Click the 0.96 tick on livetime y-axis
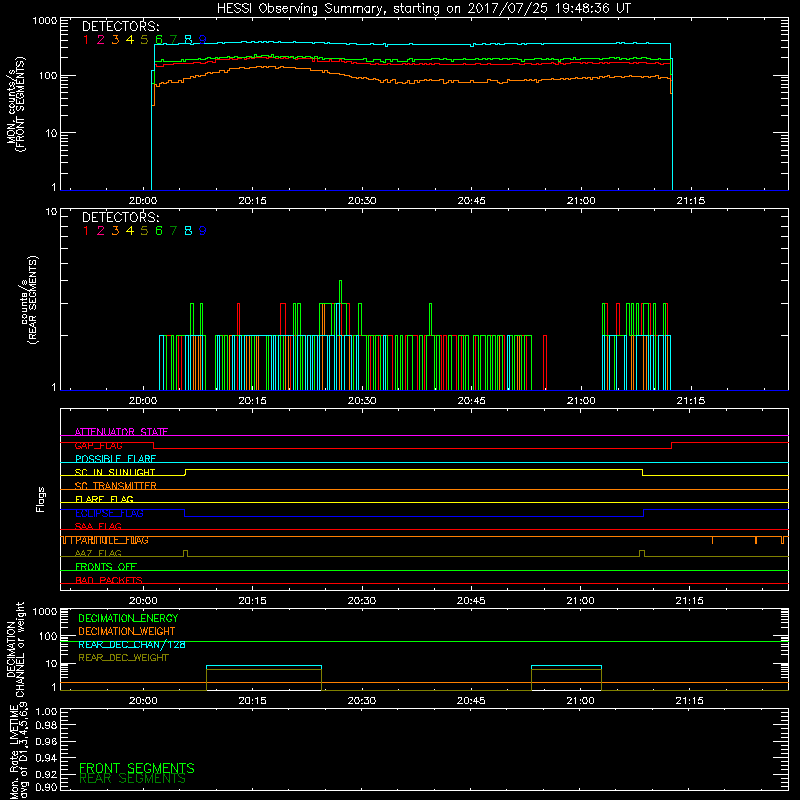This screenshot has width=800, height=800. 46,741
